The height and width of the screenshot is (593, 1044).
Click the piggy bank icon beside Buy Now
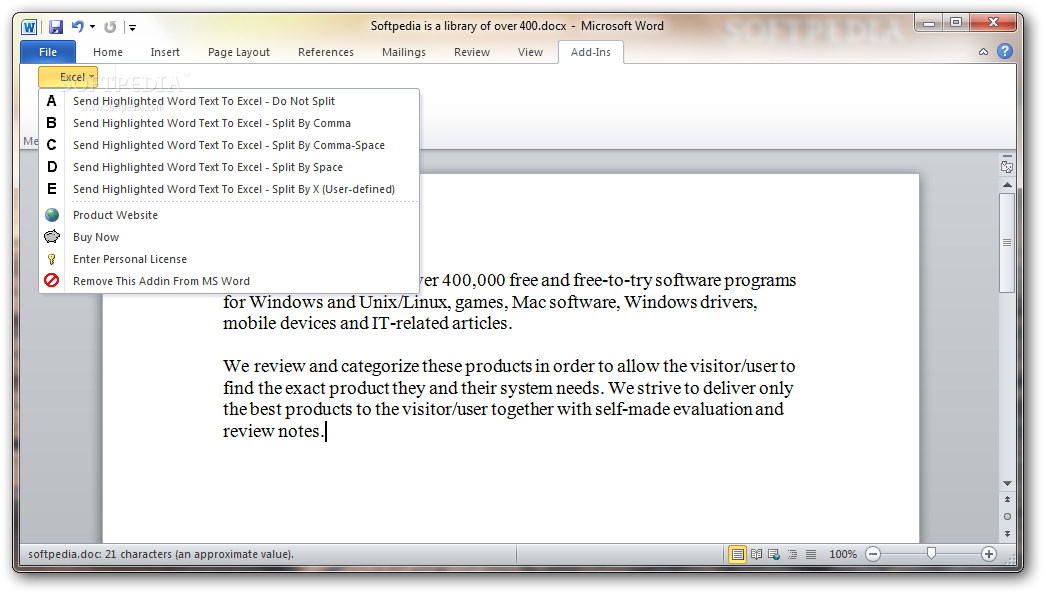click(52, 236)
